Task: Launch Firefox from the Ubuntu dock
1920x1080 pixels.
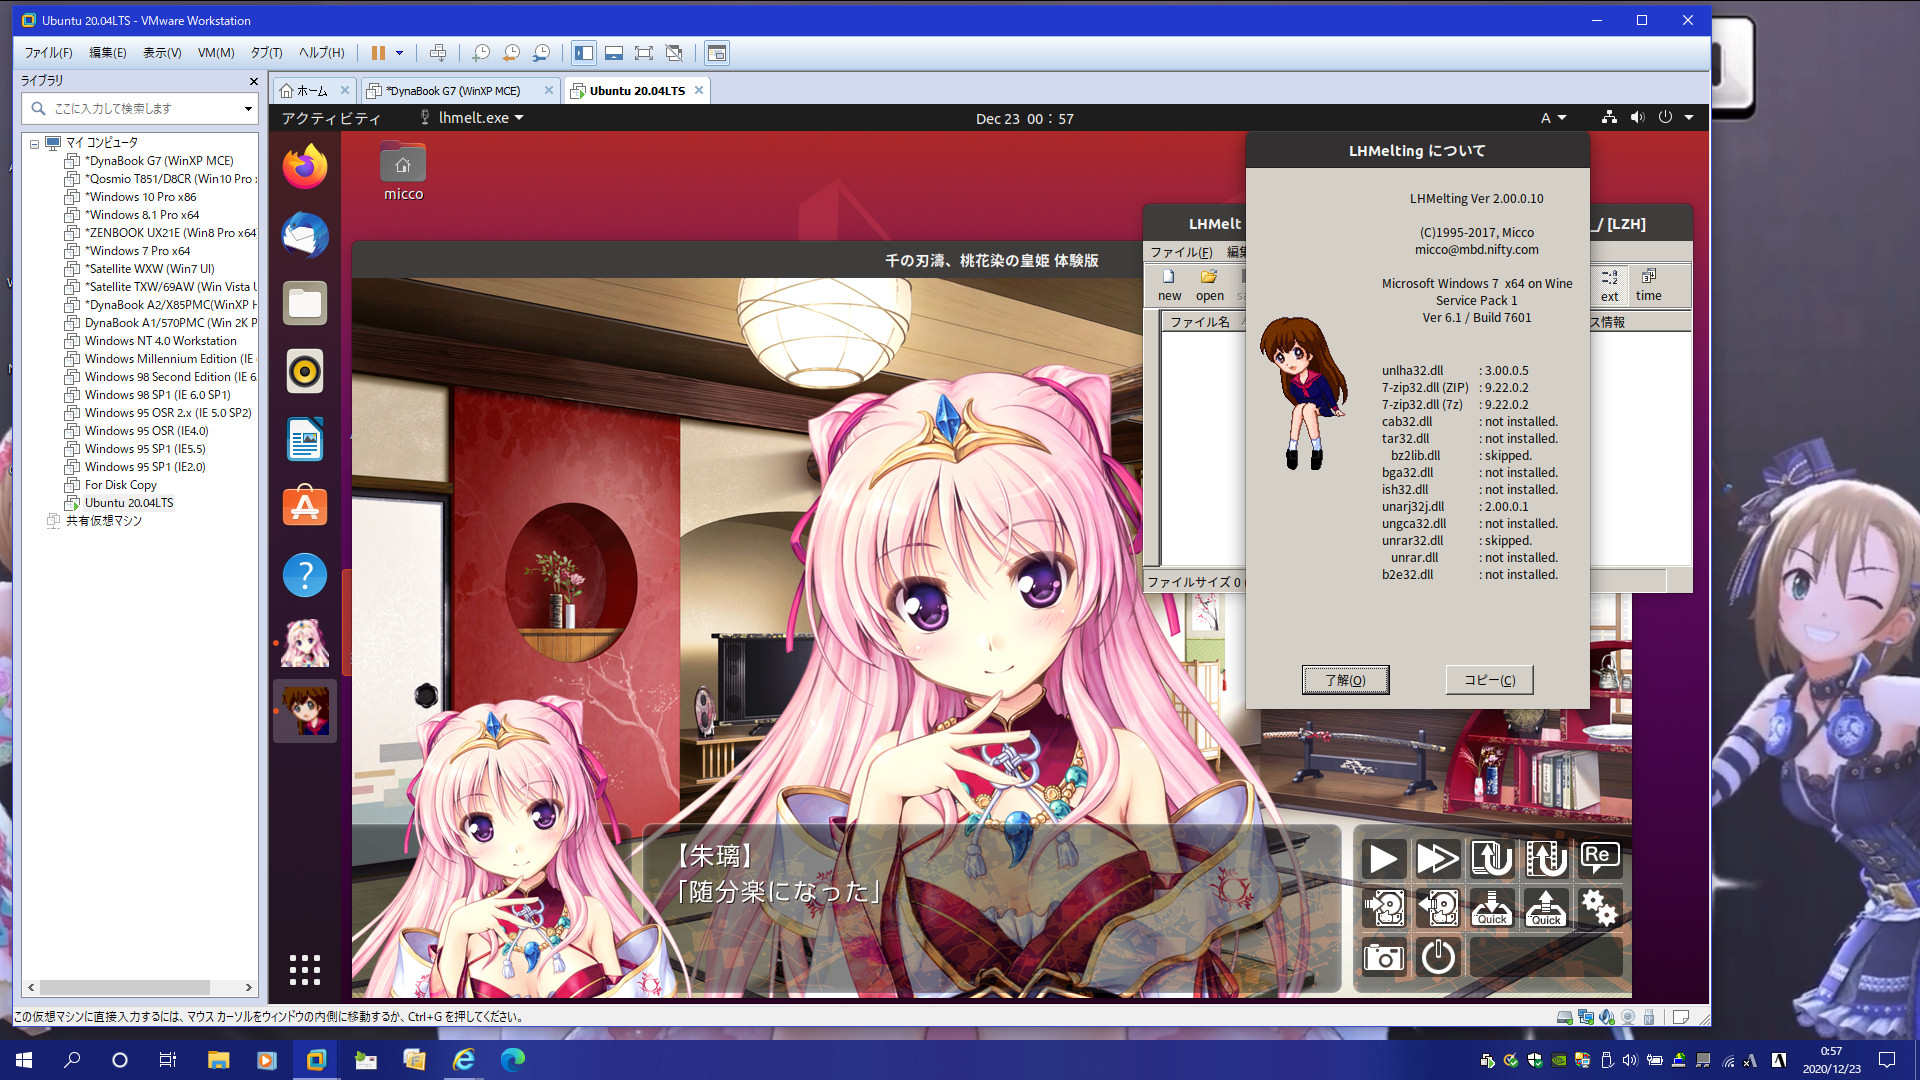Action: coord(305,166)
